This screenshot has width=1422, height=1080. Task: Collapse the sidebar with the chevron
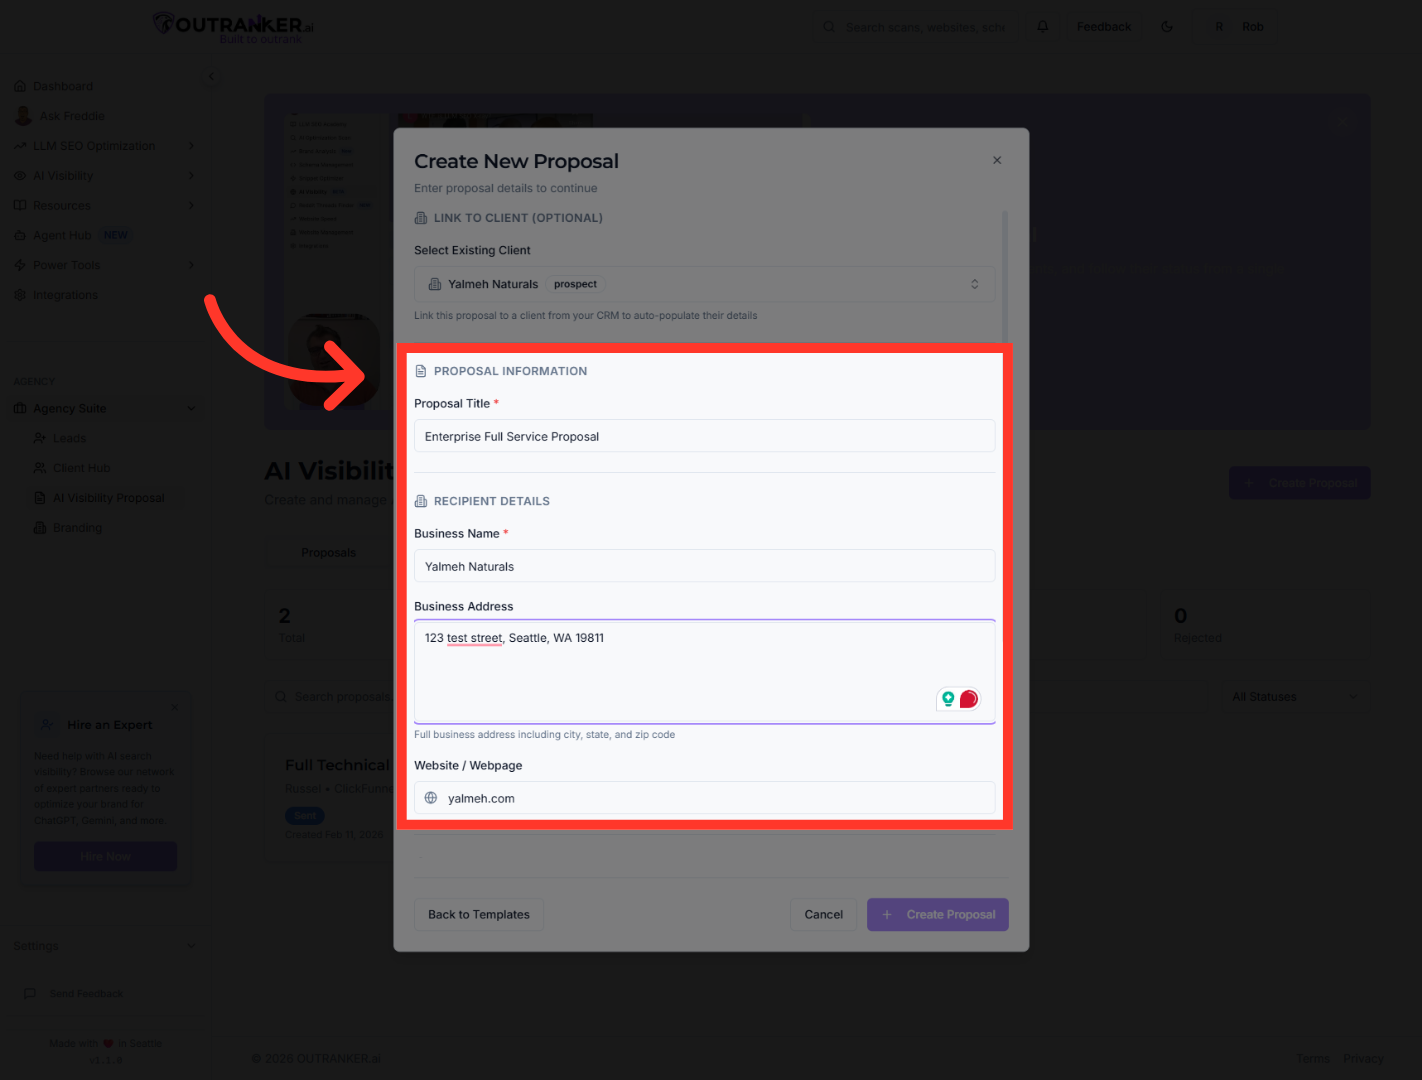click(211, 76)
